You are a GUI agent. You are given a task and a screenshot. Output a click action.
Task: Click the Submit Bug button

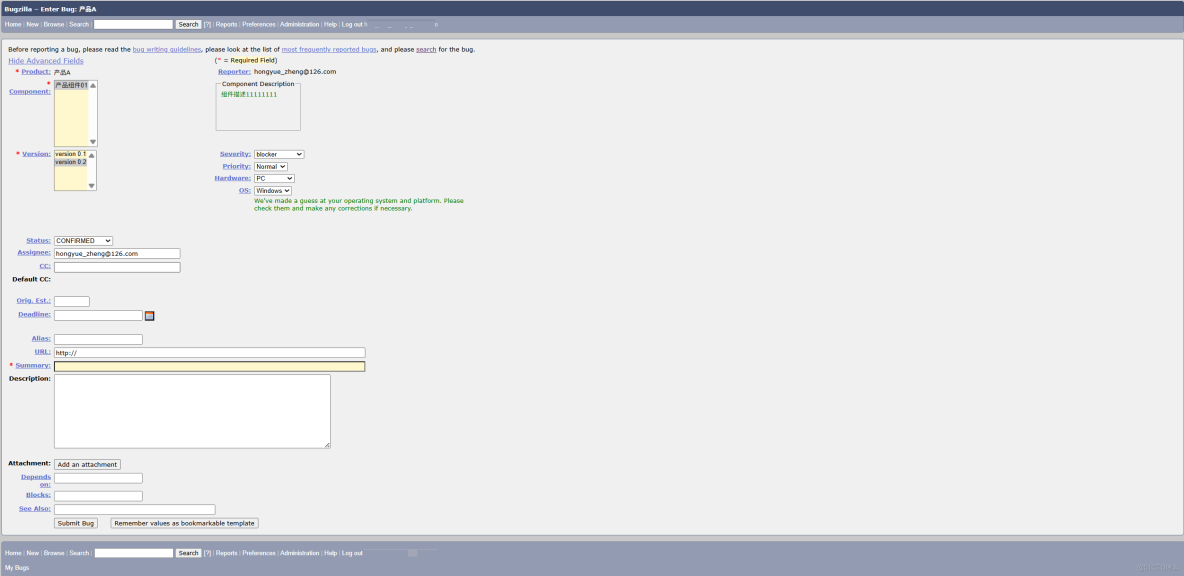[x=76, y=523]
